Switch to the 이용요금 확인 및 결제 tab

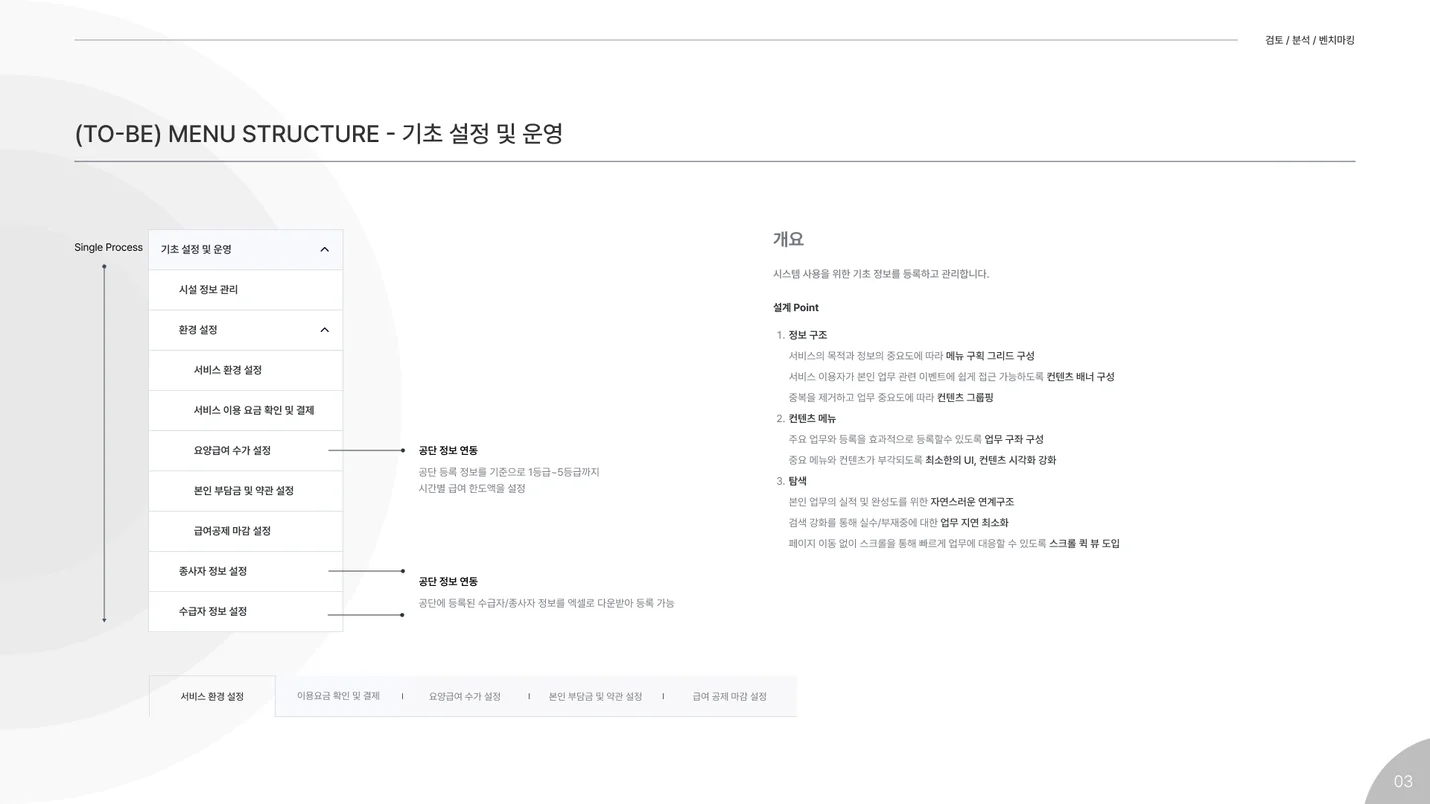[338, 696]
